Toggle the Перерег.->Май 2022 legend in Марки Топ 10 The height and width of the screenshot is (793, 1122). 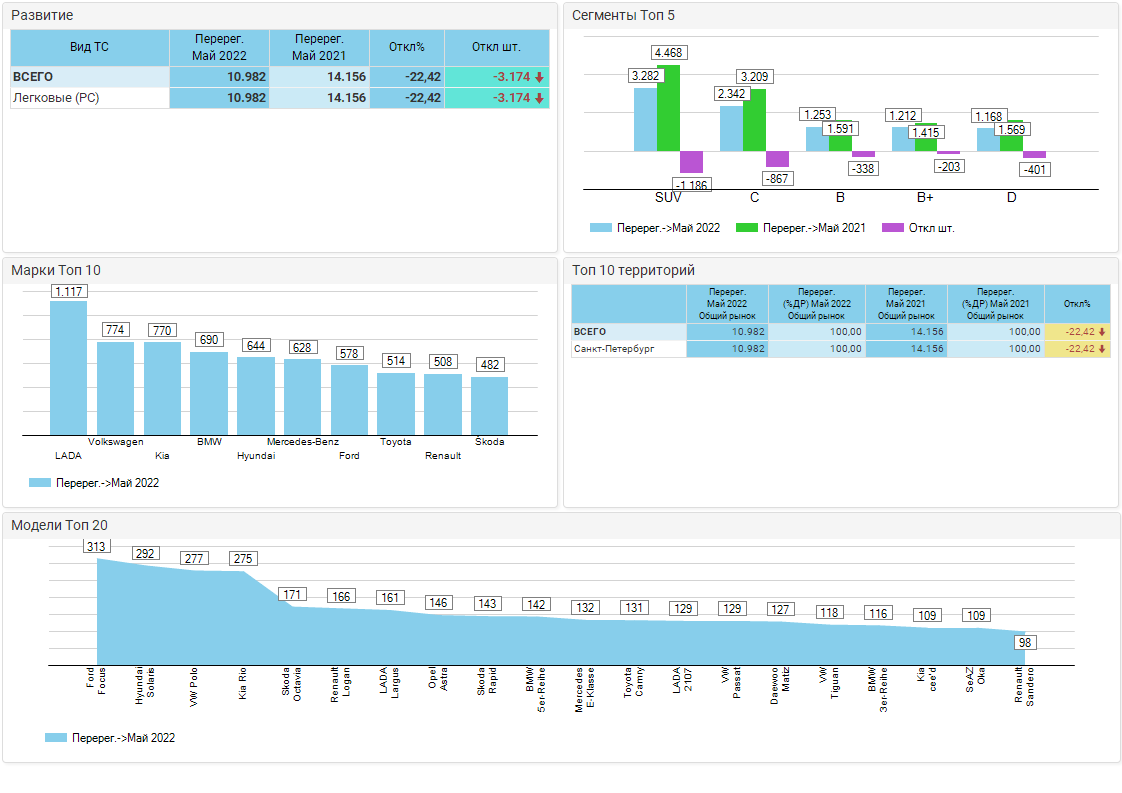pyautogui.click(x=95, y=482)
